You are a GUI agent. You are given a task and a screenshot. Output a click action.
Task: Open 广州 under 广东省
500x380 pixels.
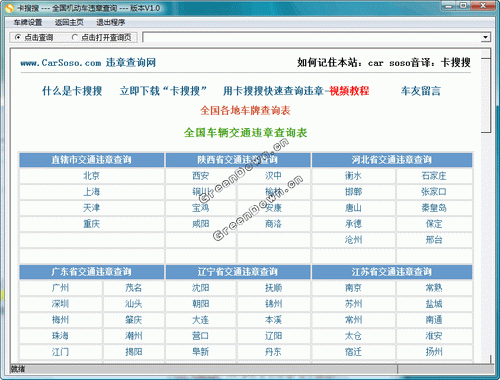pos(60,288)
